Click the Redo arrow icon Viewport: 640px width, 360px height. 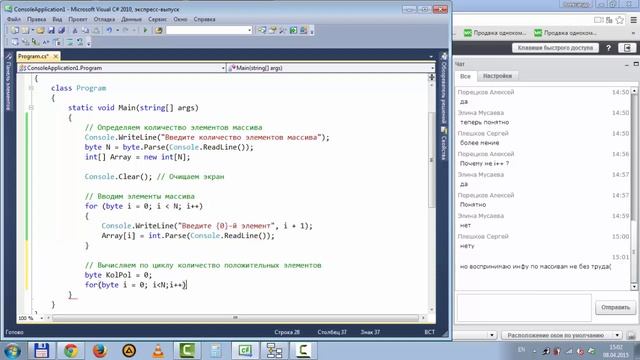126,30
